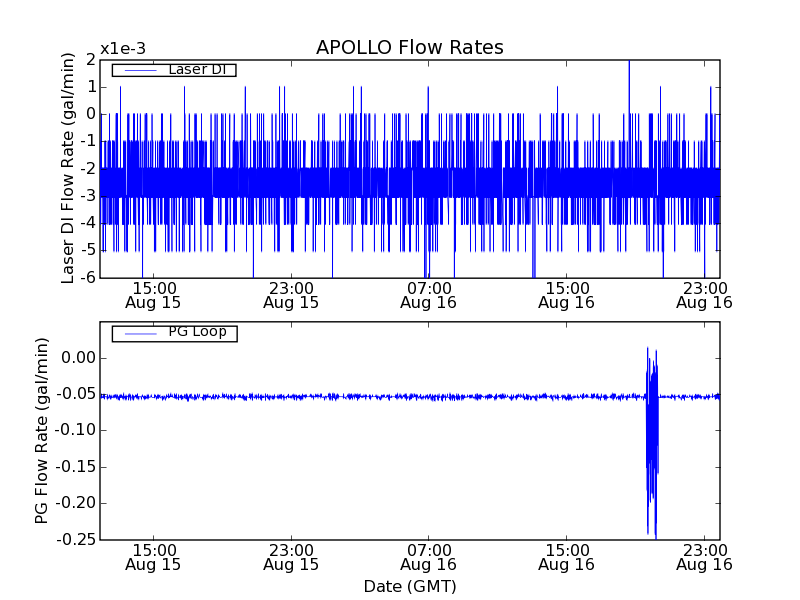The image size is (800, 600).
Task: Click the 0.00 y-axis tick label
Action: point(78,358)
